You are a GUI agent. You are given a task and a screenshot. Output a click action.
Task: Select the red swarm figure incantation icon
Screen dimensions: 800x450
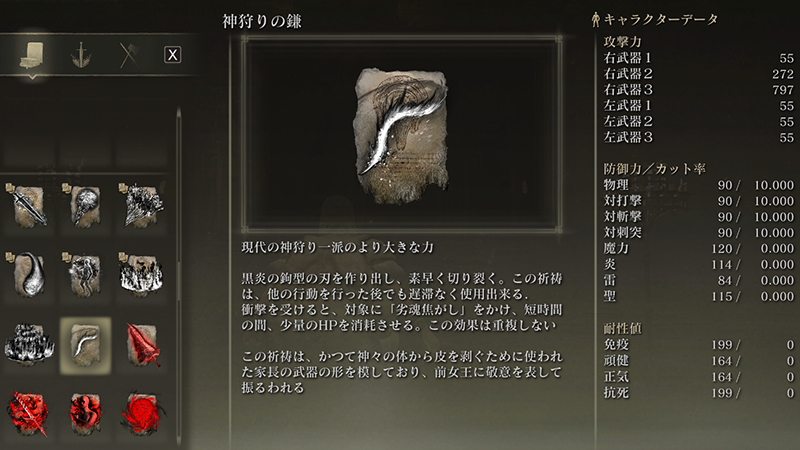tap(85, 413)
